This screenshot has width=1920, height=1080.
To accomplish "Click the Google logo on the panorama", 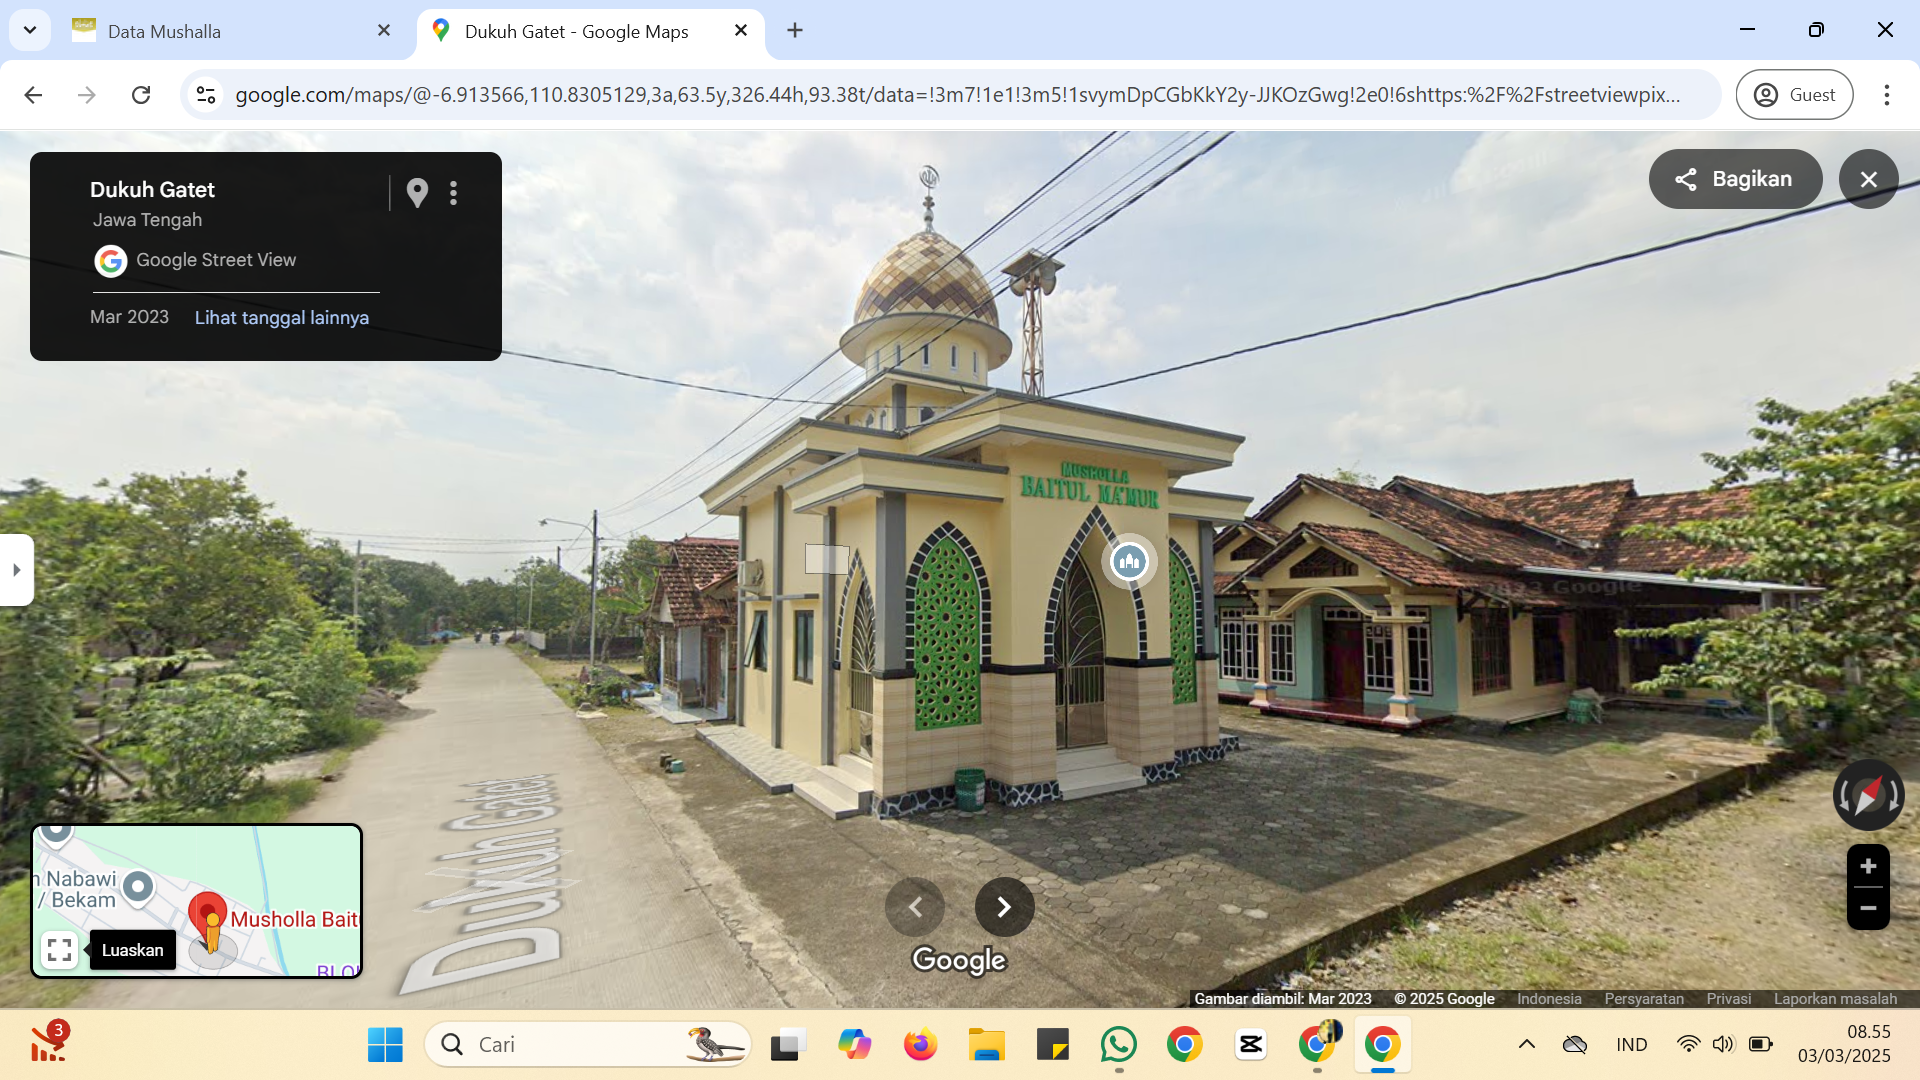I will pos(959,960).
